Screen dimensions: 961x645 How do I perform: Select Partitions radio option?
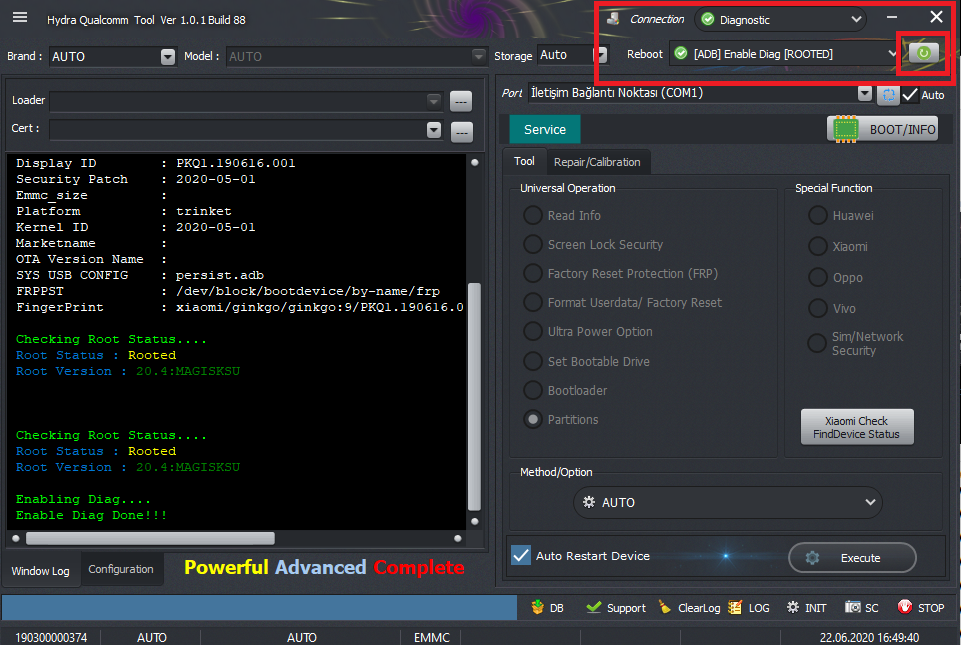[533, 419]
